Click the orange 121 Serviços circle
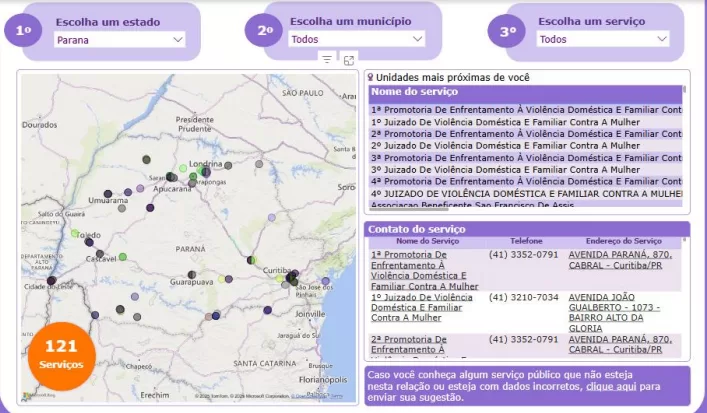The height and width of the screenshot is (413, 707). pyautogui.click(x=60, y=353)
